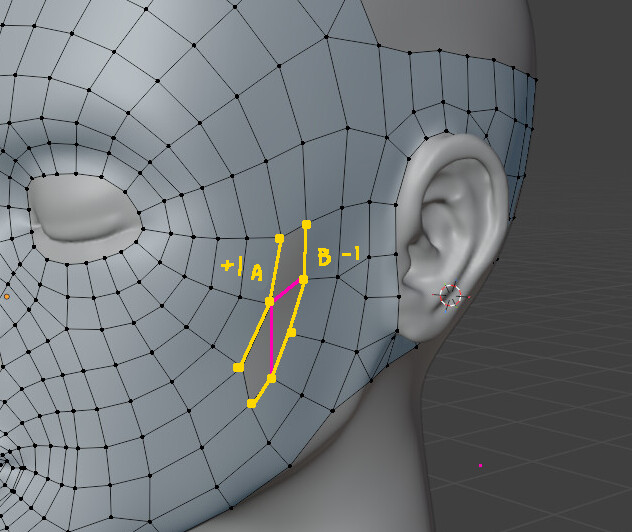Click the 3D cursor beside the earlobe
This screenshot has width=632, height=532.
click(450, 296)
